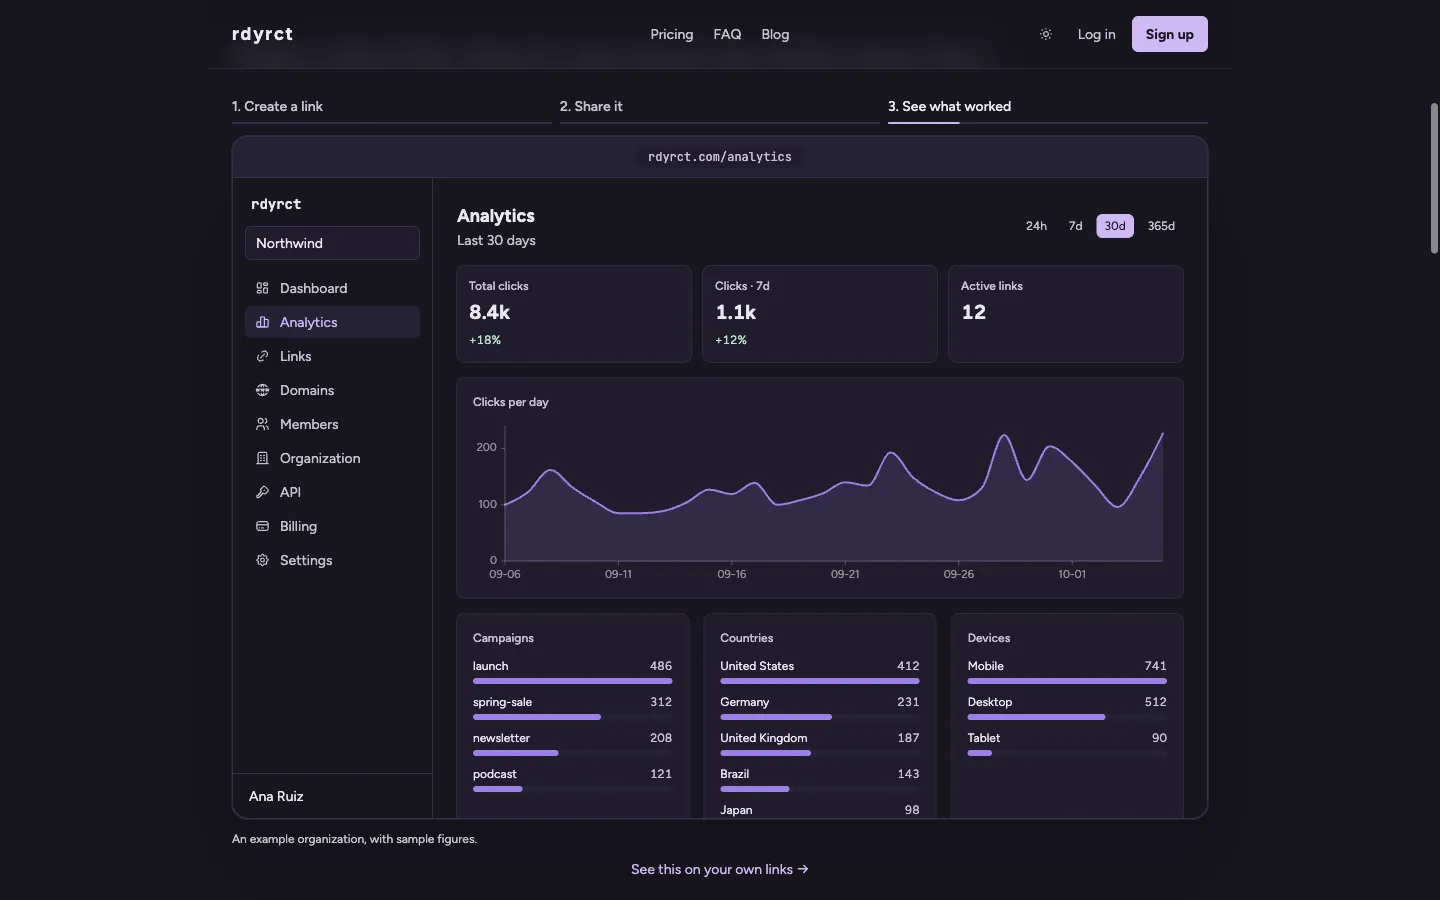Viewport: 1440px width, 900px height.
Task: Click the Sign up button
Action: [1169, 34]
